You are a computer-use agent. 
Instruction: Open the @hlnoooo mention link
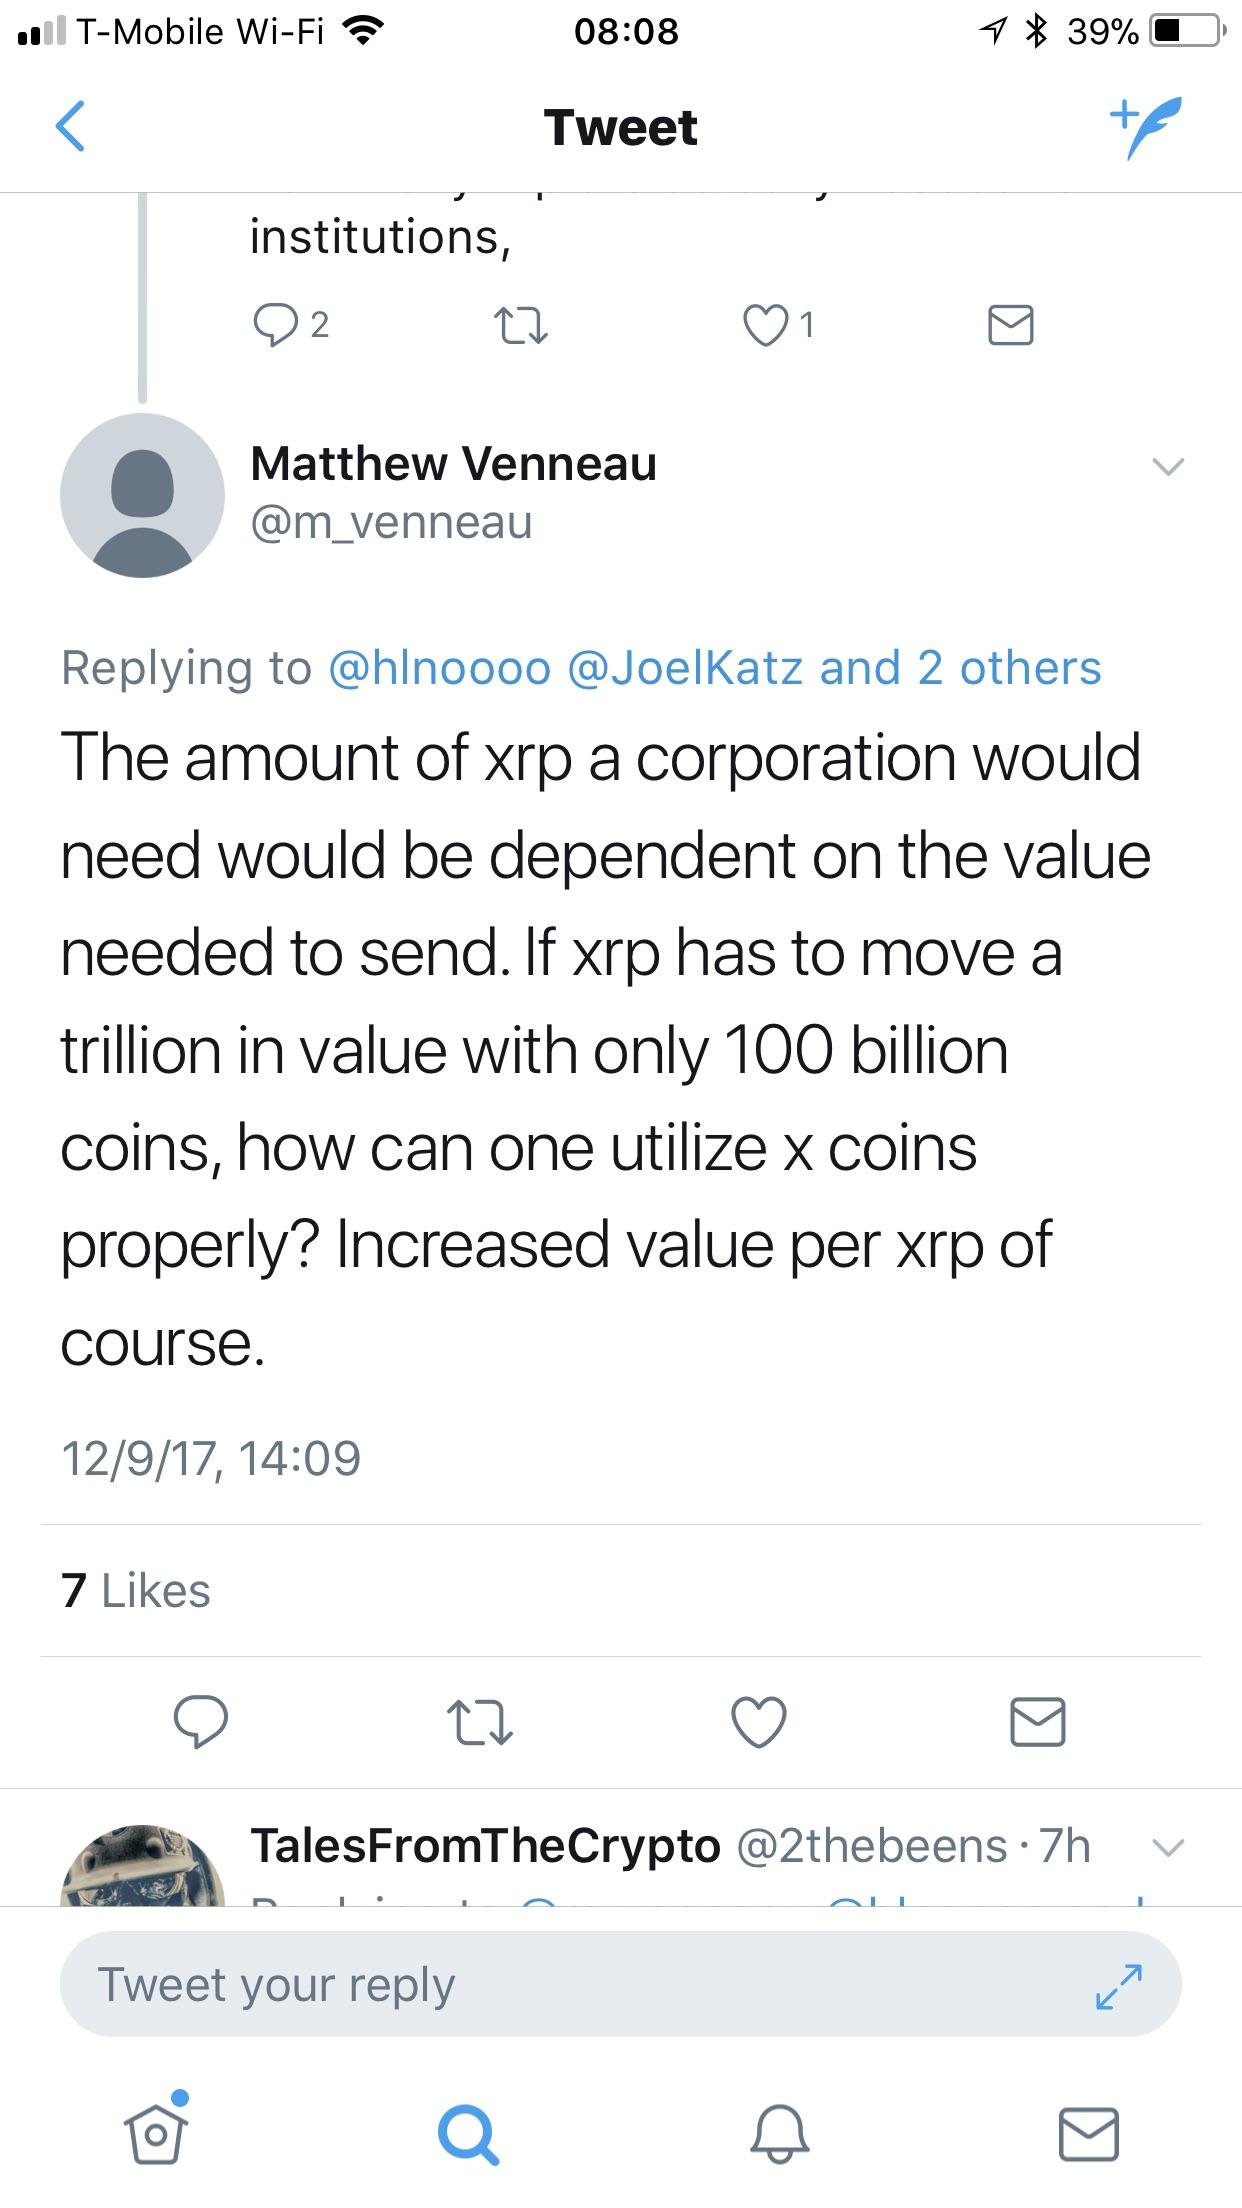pos(439,668)
